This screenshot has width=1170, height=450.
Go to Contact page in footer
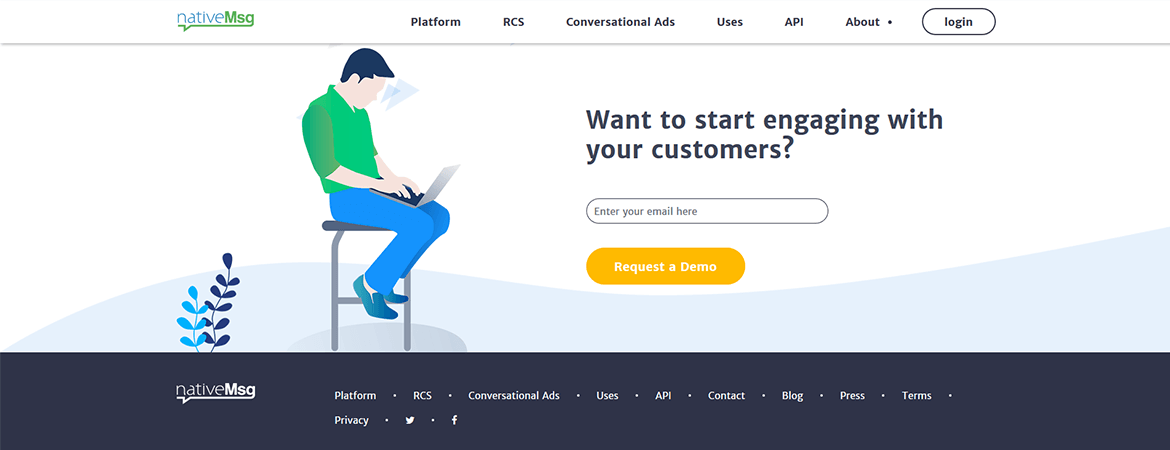[x=727, y=396]
